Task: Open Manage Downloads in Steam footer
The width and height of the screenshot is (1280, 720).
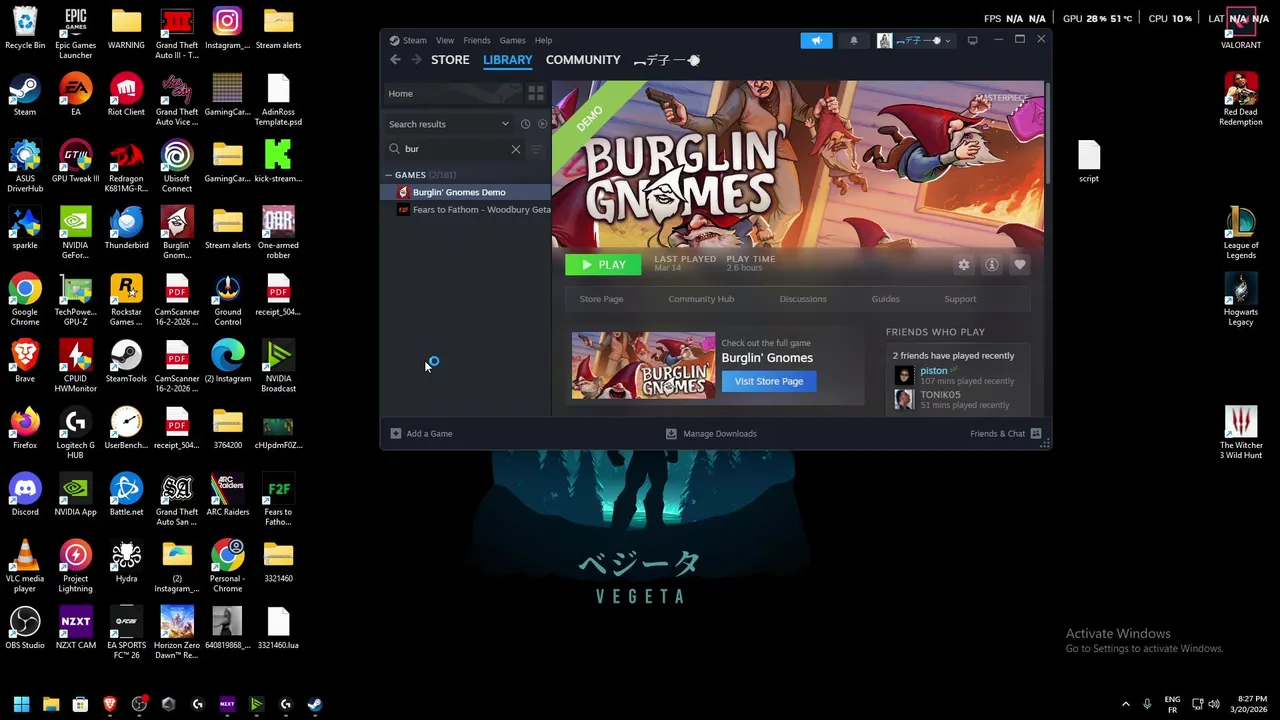Action: pyautogui.click(x=711, y=434)
